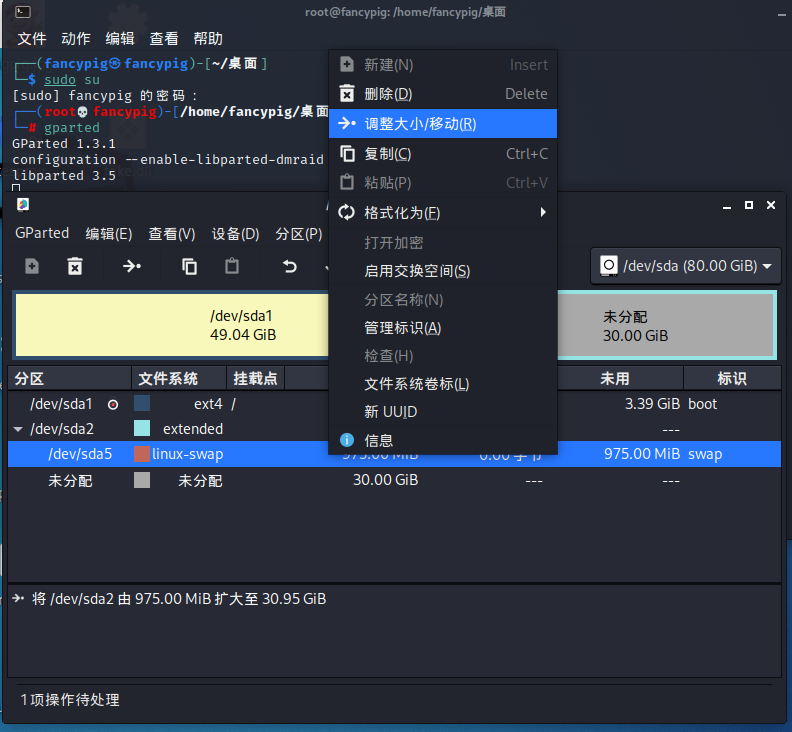Open the 查看(V) menu in GParted
Viewport: 792px width, 732px height.
coord(172,234)
